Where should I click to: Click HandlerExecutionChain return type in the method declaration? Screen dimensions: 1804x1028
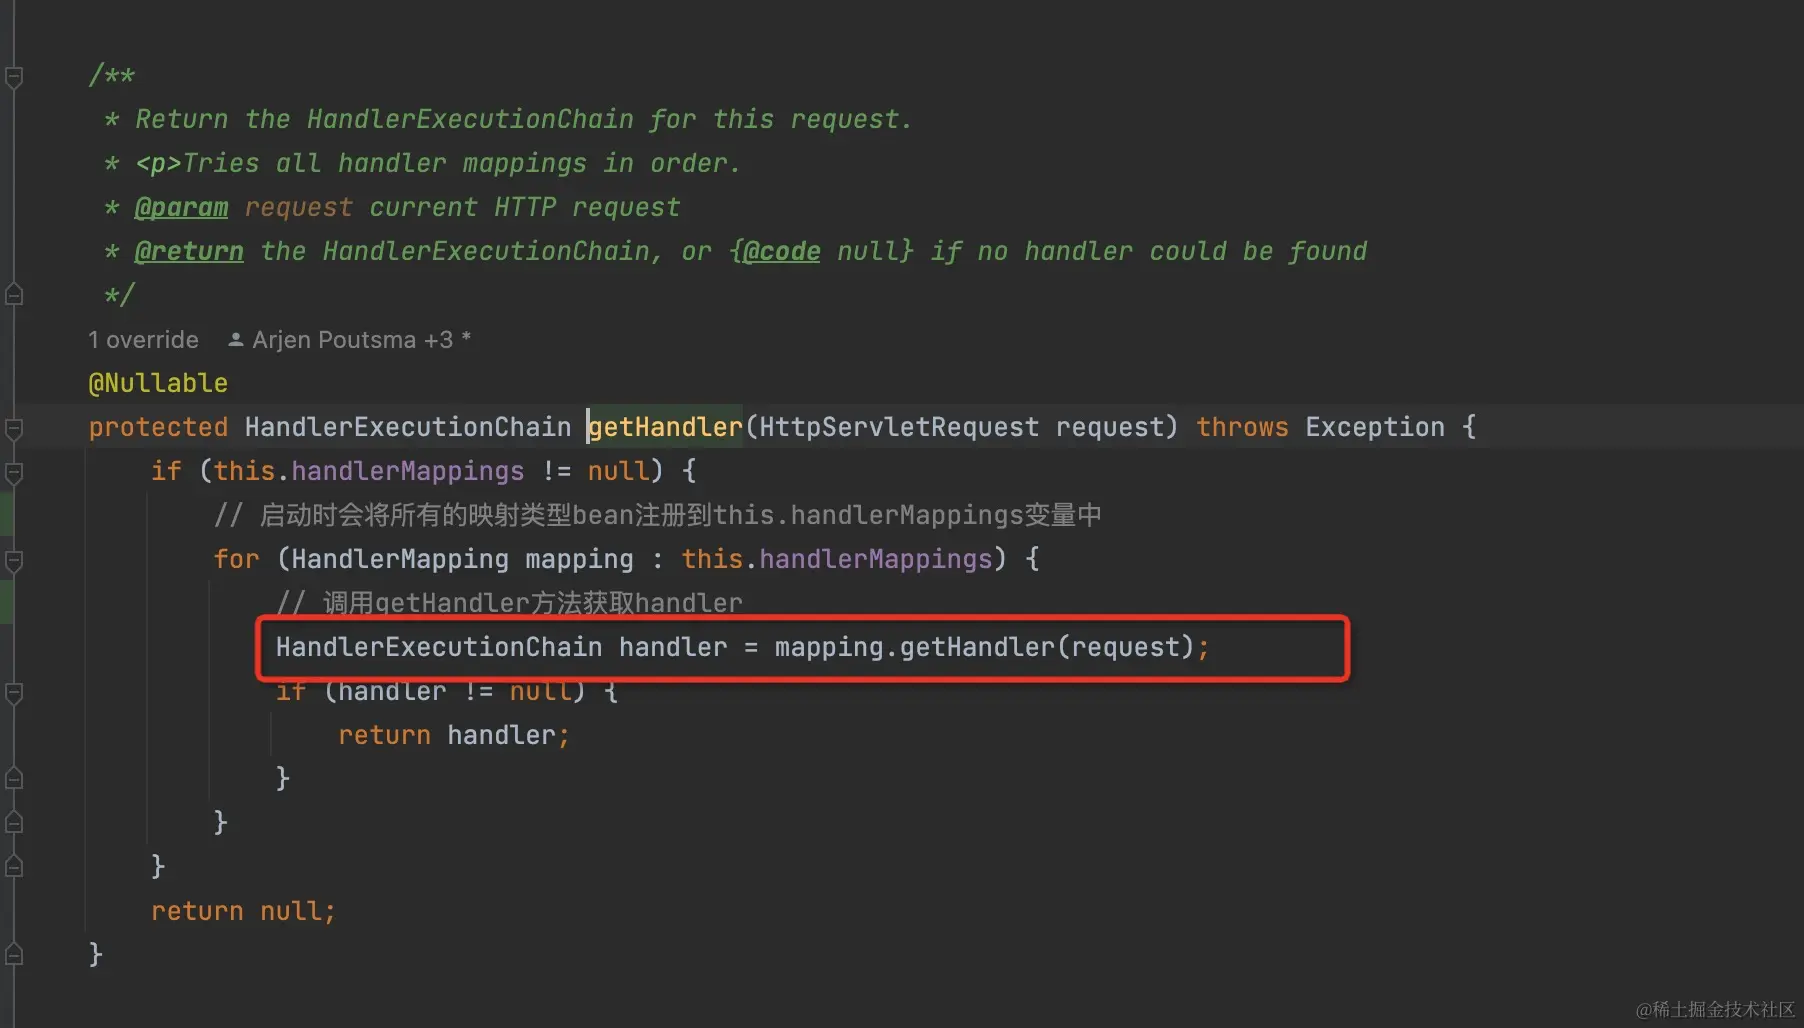pos(408,427)
